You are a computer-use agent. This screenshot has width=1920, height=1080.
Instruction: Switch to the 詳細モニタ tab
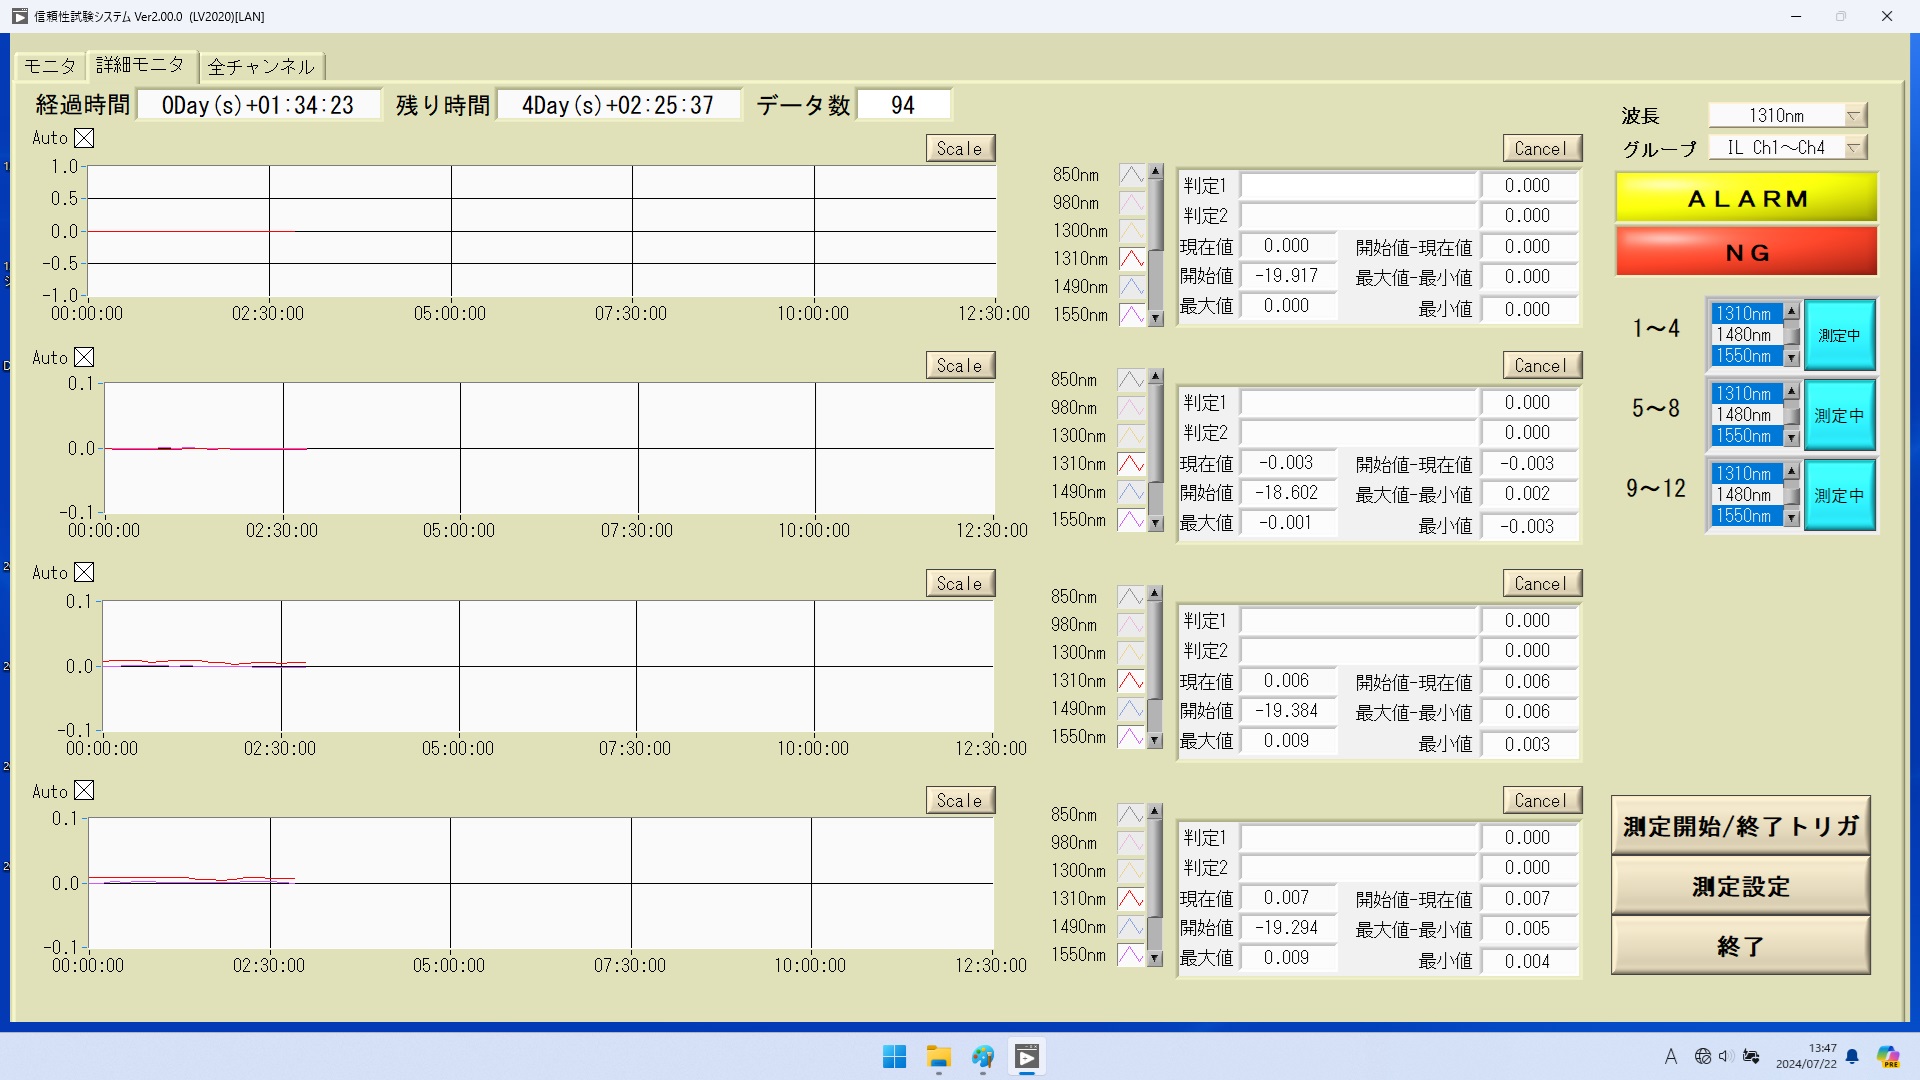[x=140, y=65]
